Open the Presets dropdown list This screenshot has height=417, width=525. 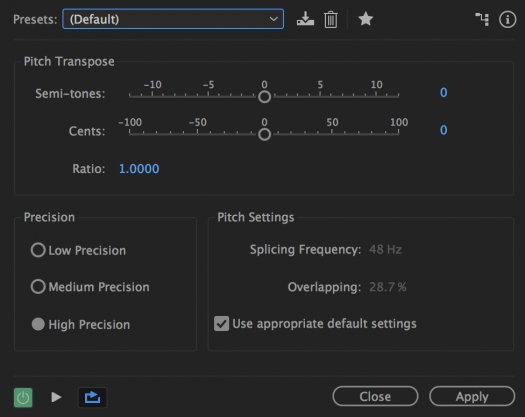173,19
